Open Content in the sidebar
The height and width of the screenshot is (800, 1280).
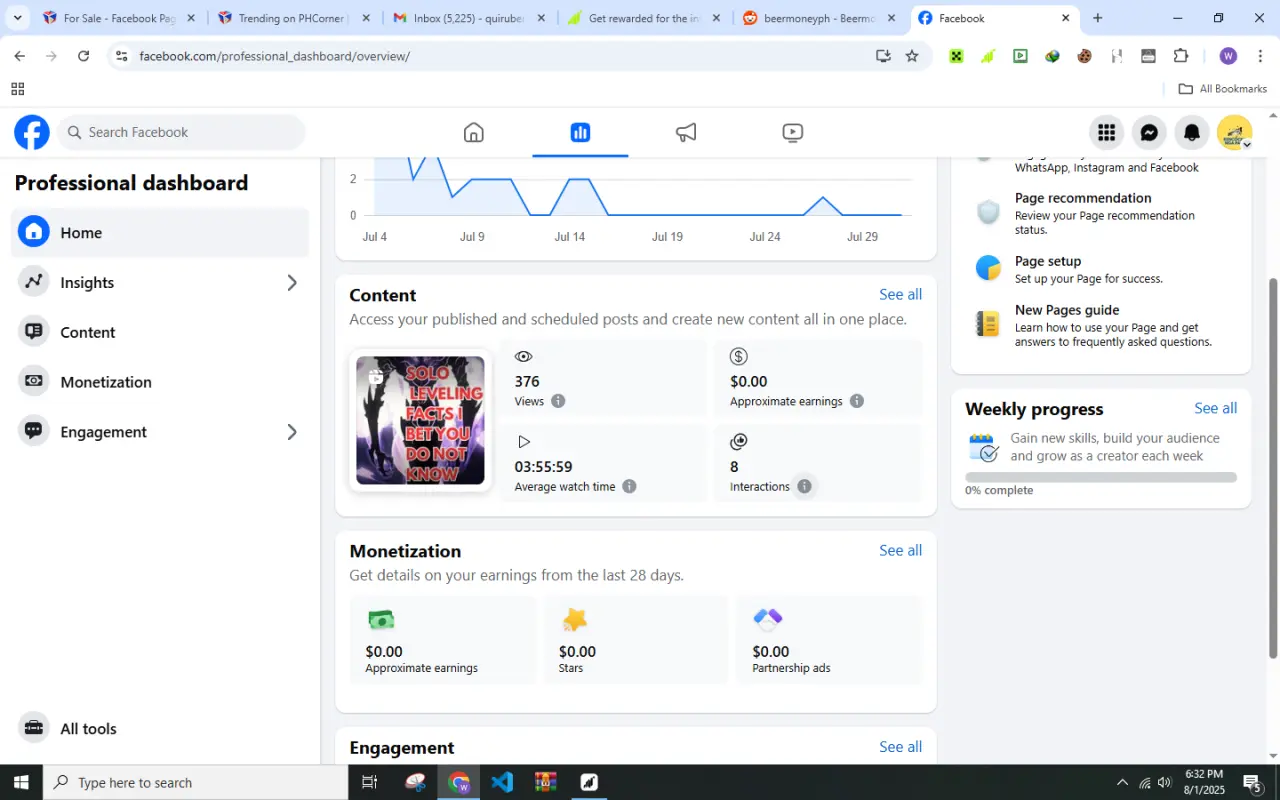click(161, 332)
